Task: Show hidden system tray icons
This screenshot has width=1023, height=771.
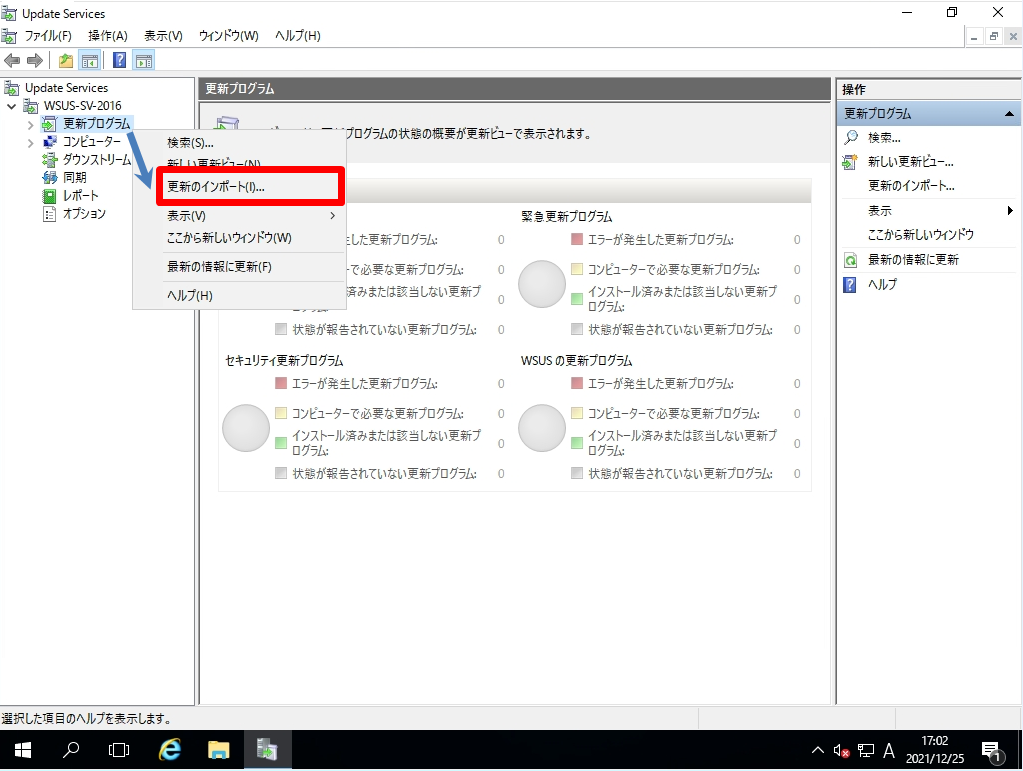Action: coord(817,750)
